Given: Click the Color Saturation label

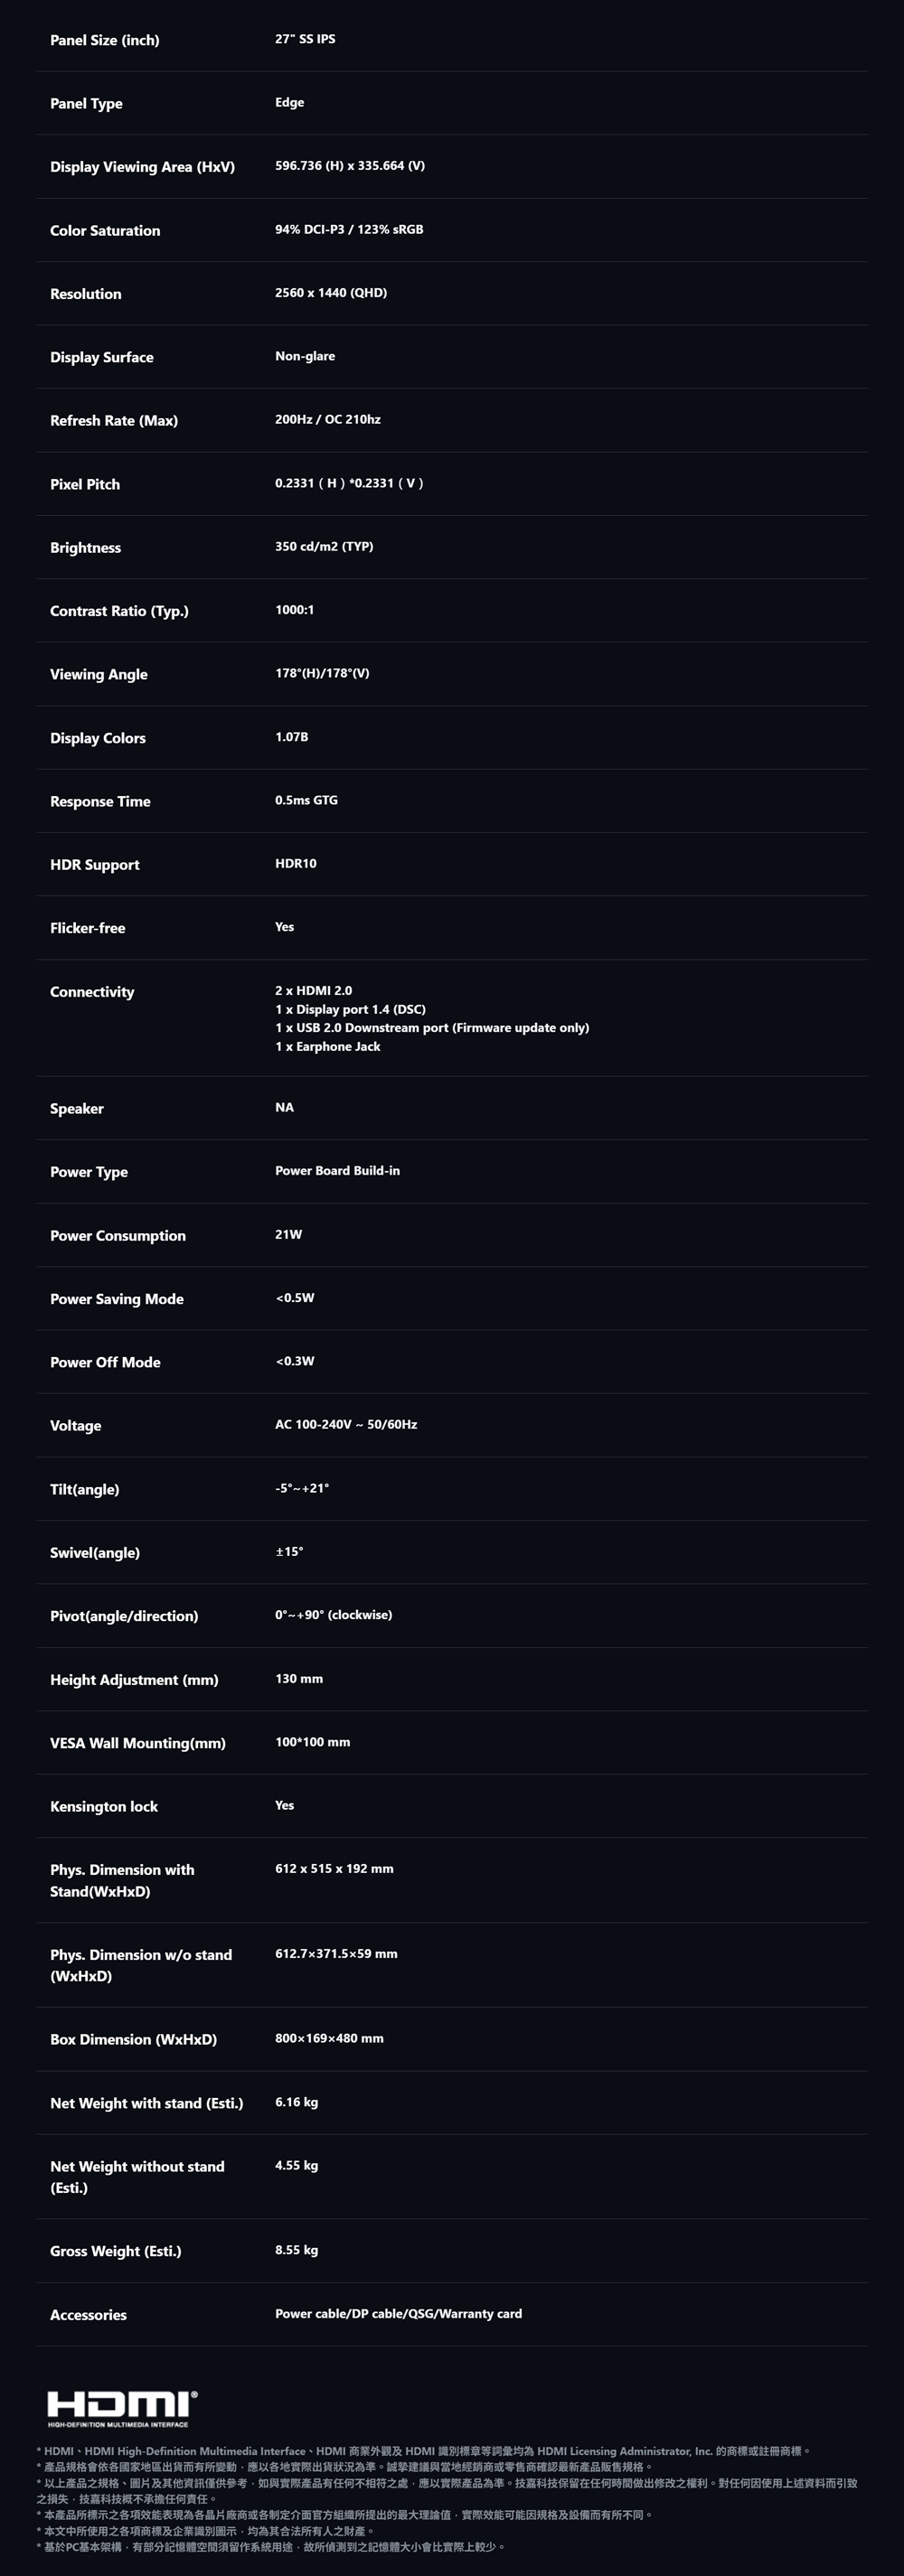Looking at the screenshot, I should point(105,231).
